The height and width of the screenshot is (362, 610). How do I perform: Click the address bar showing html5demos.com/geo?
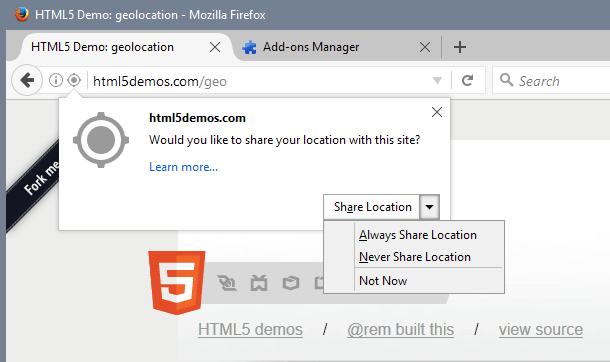click(261, 81)
